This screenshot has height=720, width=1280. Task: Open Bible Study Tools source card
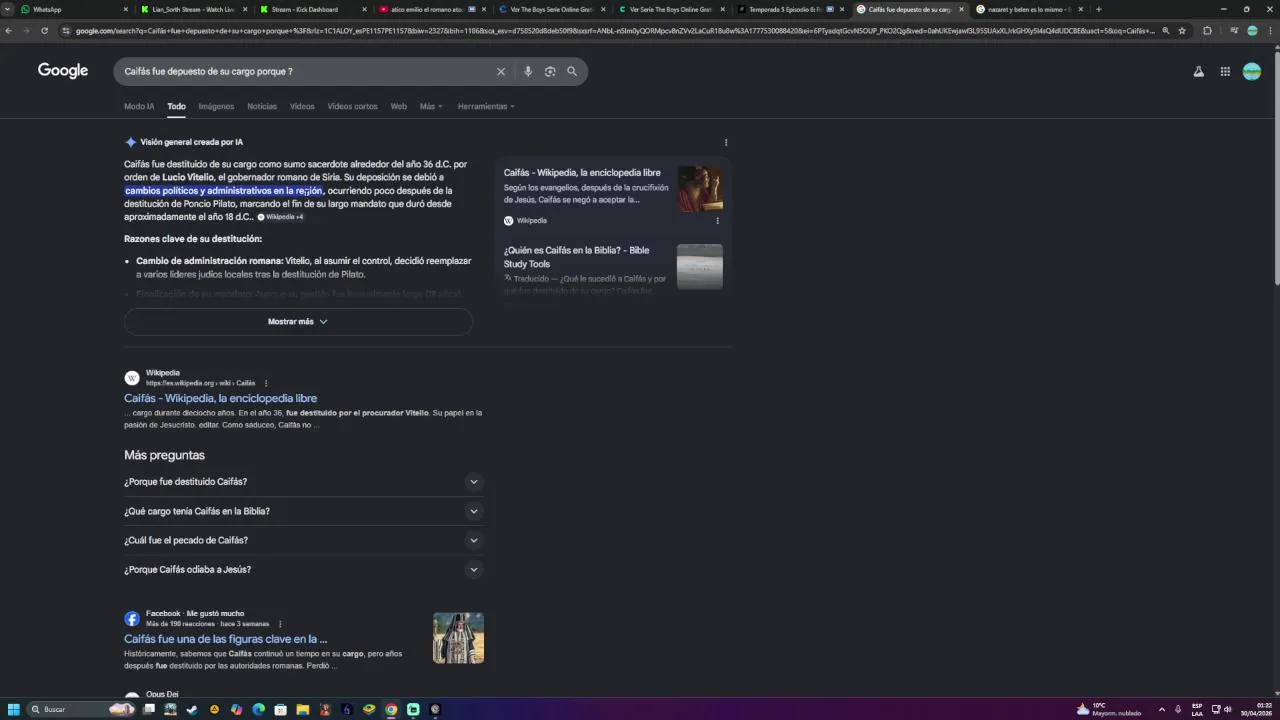(613, 268)
